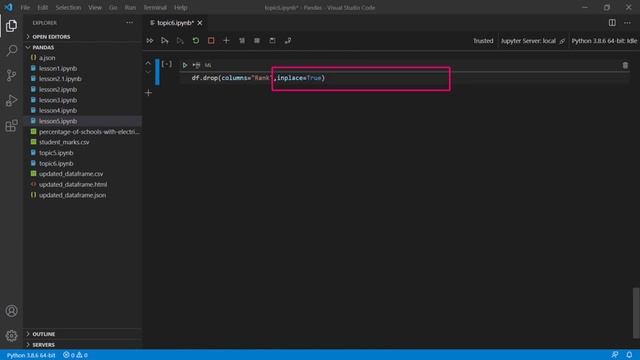Screen dimensions: 640x360
Task: Run the cell and add a cell below
Action: pyautogui.click(x=196, y=65)
